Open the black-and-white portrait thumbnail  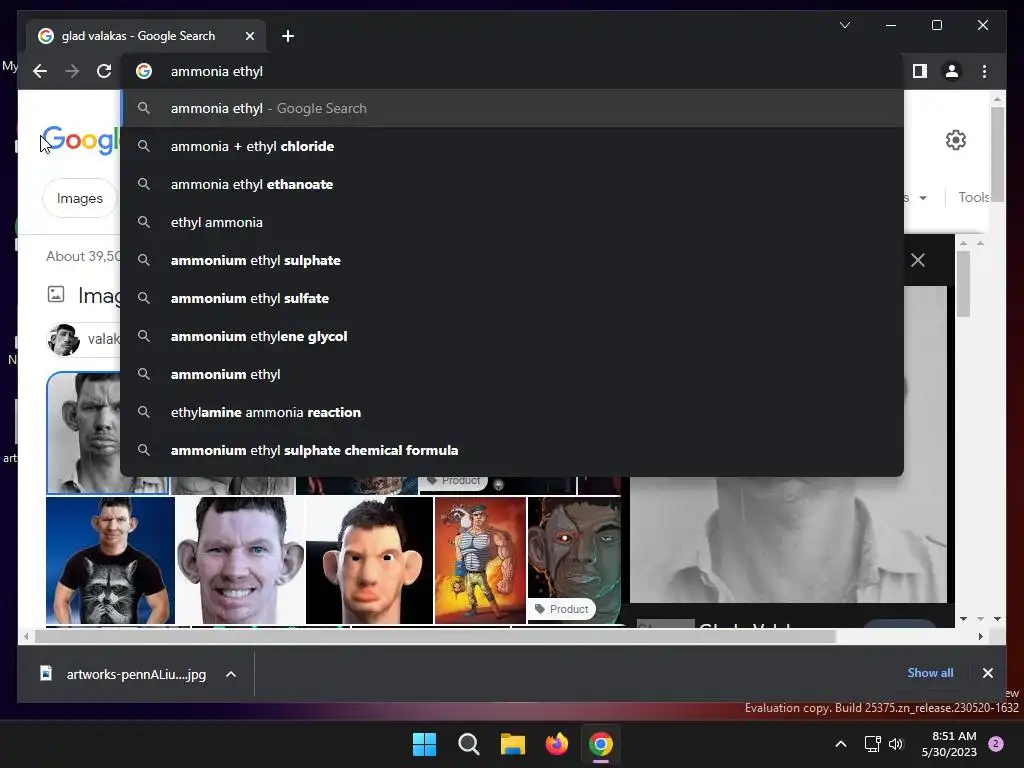click(x=84, y=432)
